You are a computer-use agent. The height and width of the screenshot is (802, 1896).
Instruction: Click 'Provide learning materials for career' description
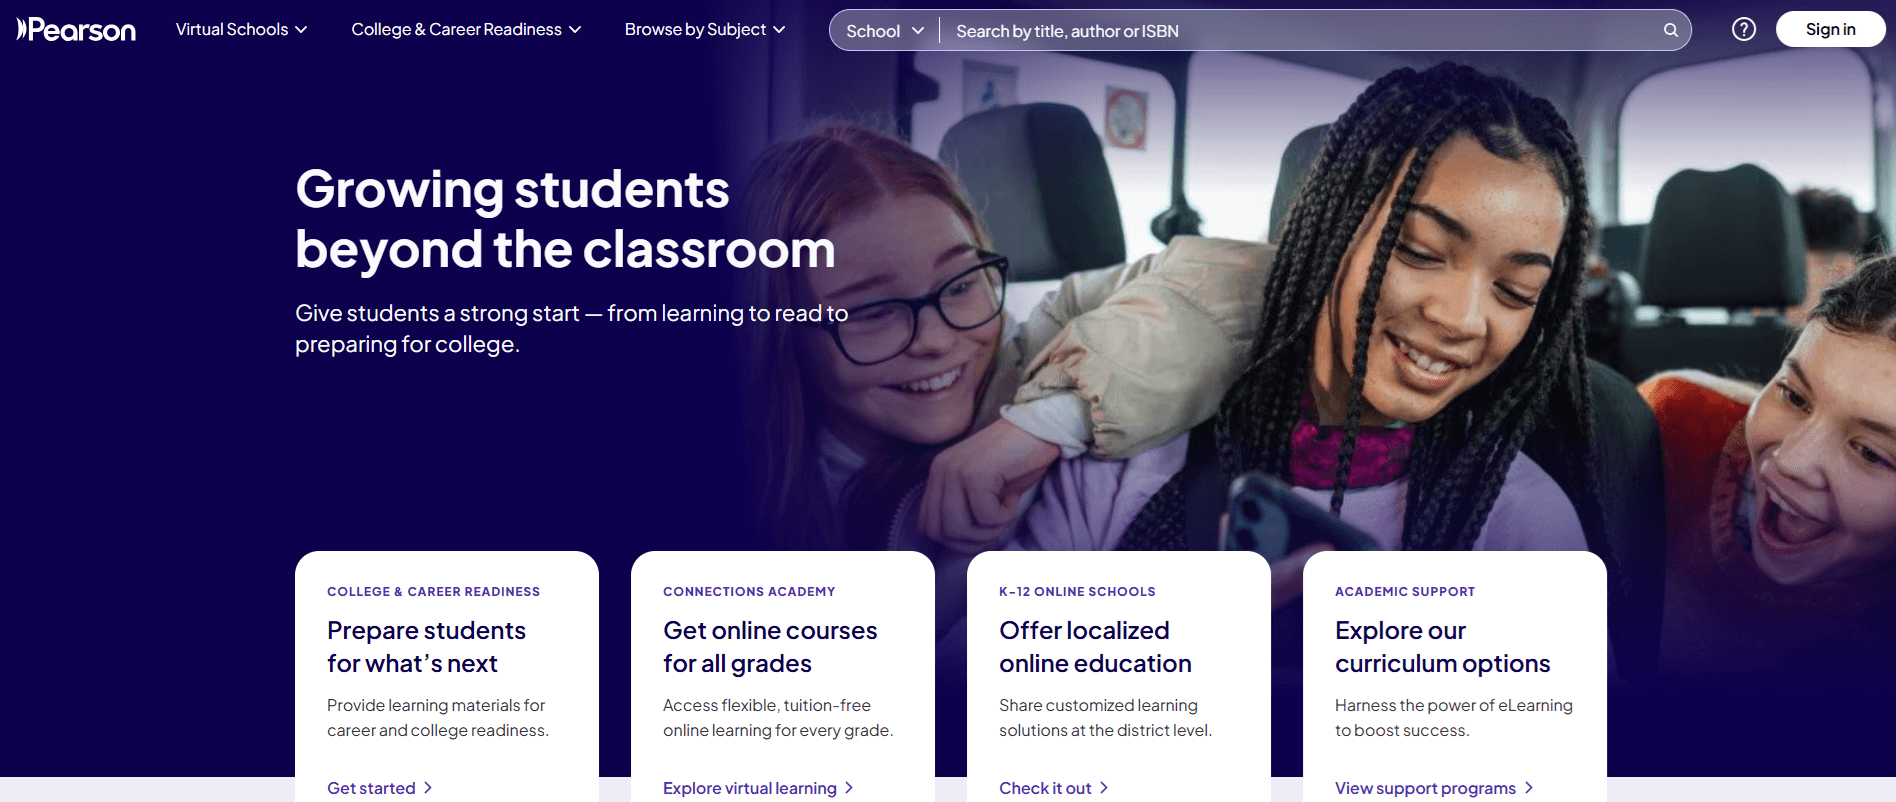[x=438, y=718]
